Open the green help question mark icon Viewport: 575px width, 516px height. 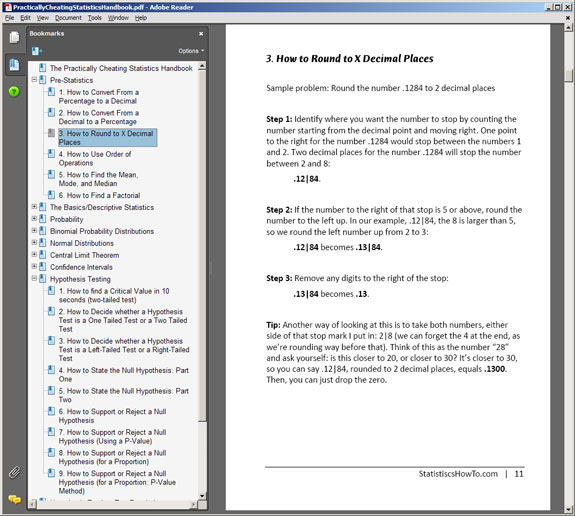tap(14, 91)
